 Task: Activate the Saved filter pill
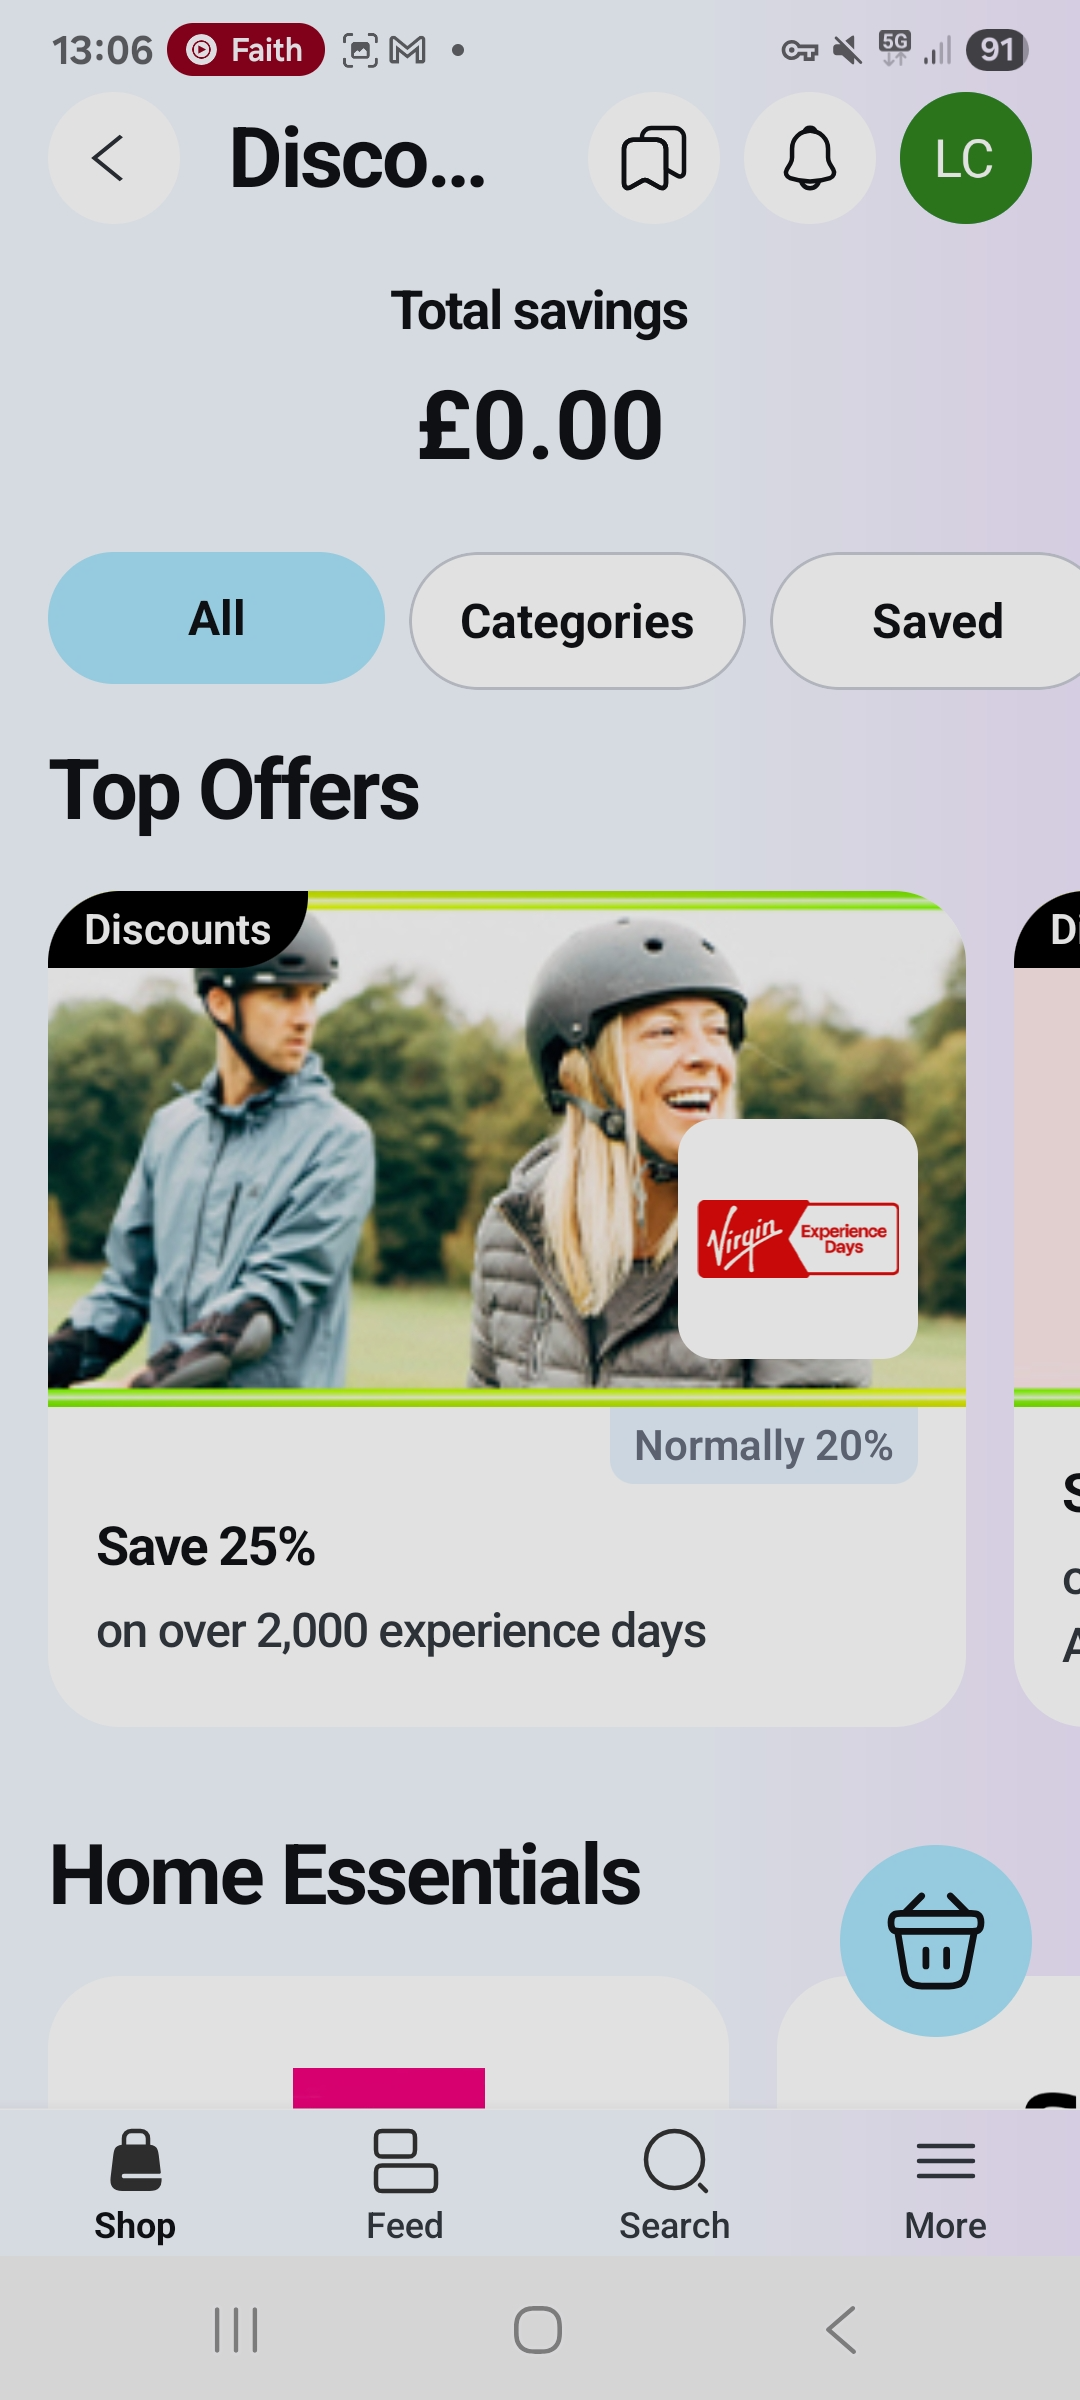[x=938, y=620]
